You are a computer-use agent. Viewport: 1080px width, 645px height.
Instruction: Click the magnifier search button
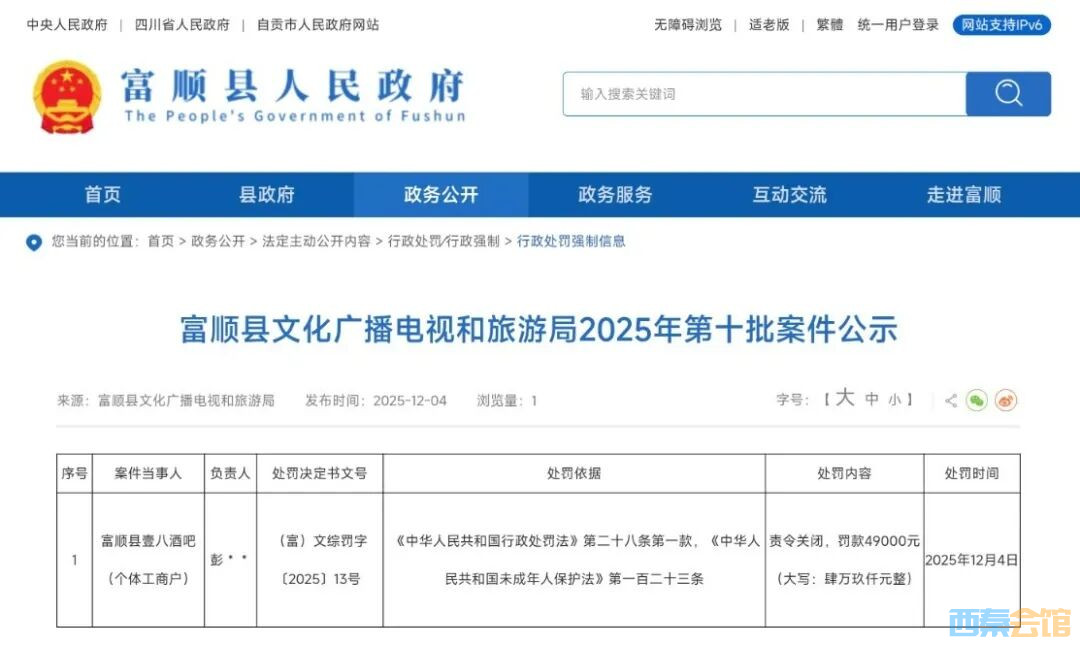(x=1008, y=94)
